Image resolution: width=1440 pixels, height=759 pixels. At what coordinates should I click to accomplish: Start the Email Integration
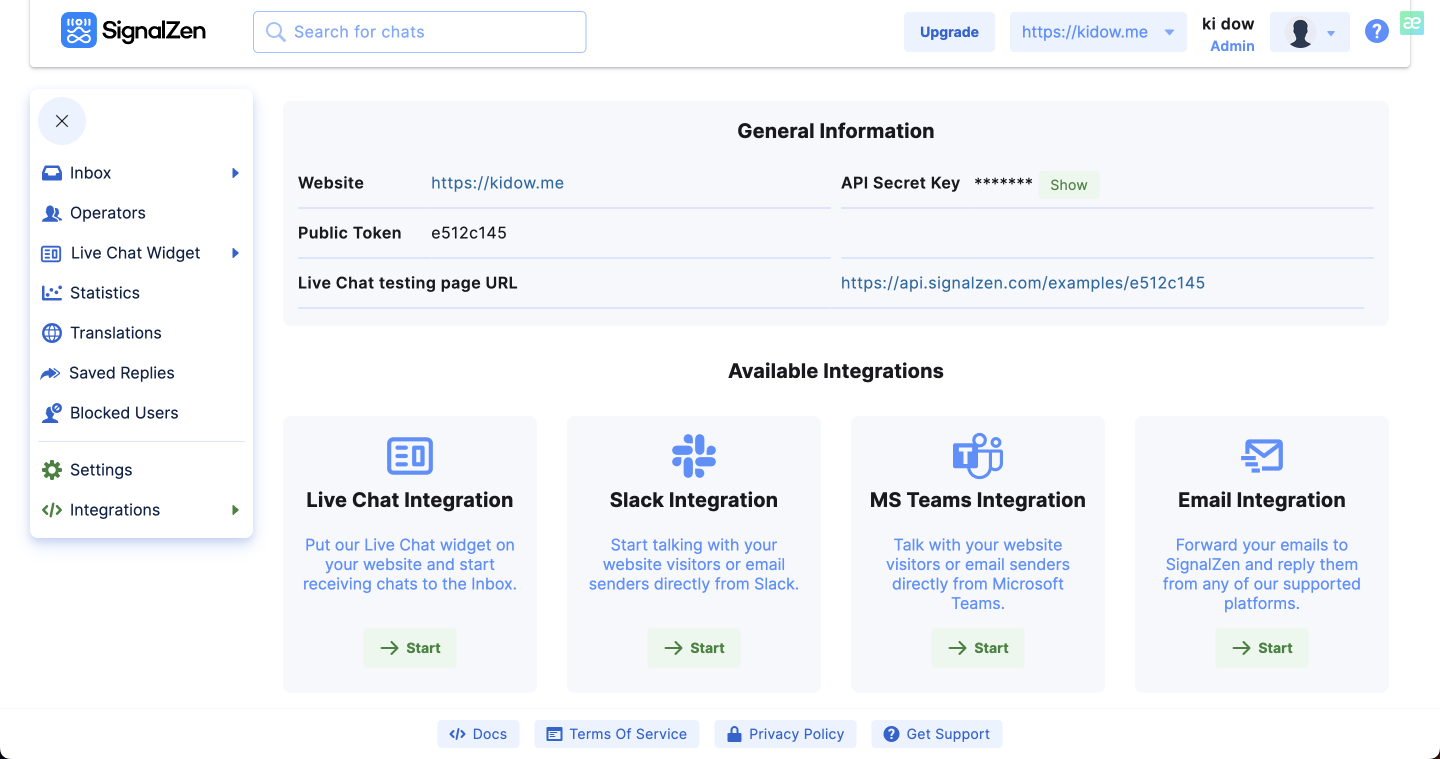click(1262, 648)
